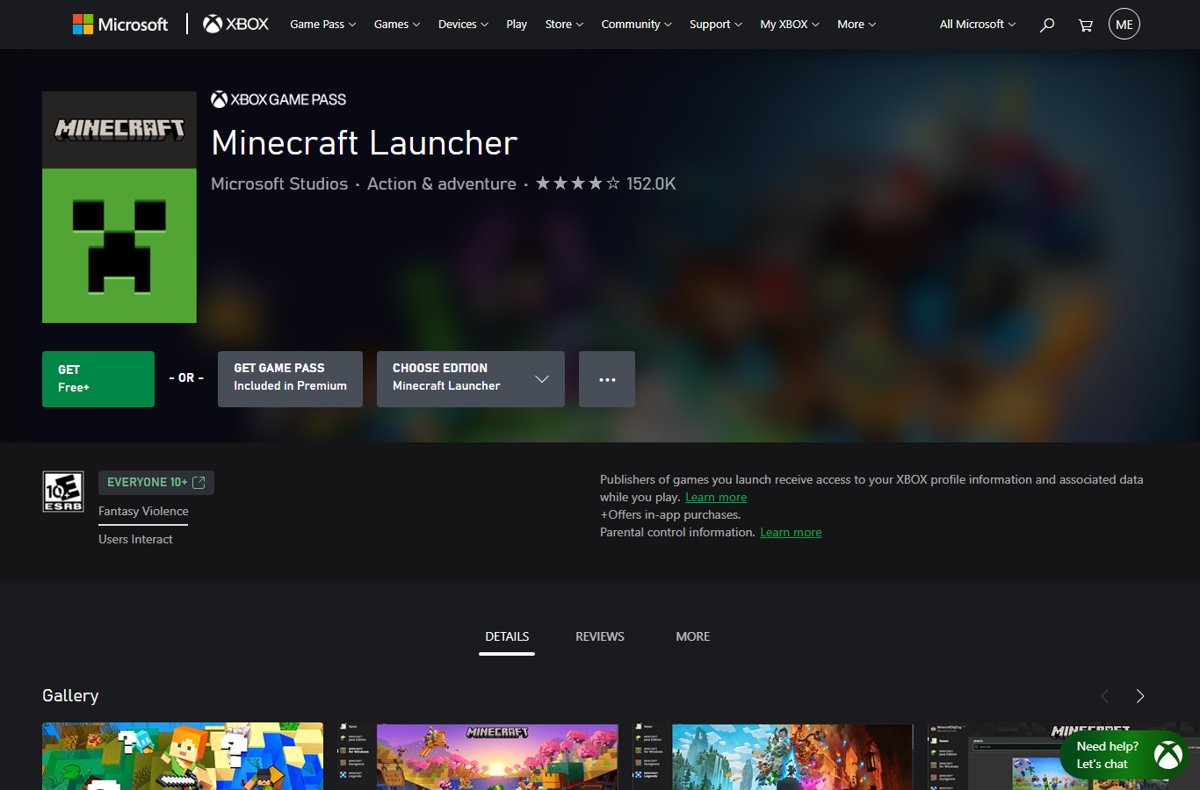The image size is (1200, 790).
Task: Expand the Community menu
Action: pyautogui.click(x=637, y=24)
